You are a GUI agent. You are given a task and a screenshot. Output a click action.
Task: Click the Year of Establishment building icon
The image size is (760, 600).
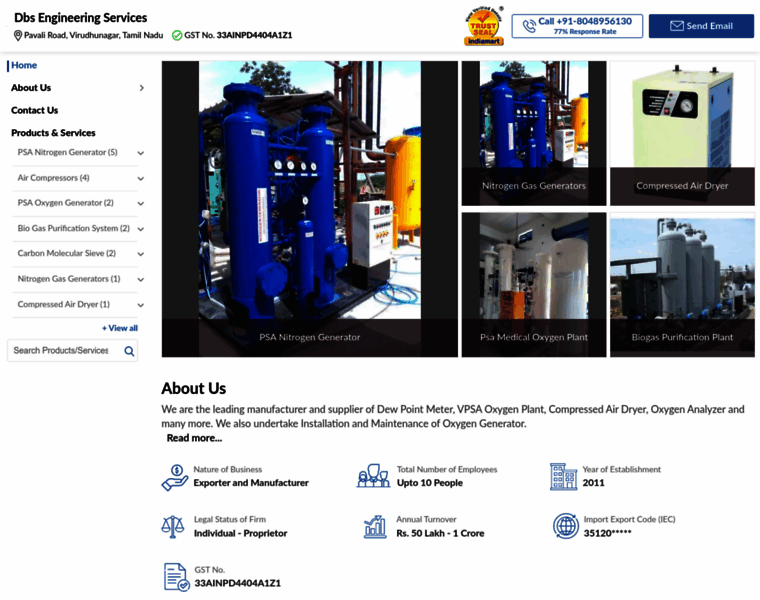coord(563,476)
